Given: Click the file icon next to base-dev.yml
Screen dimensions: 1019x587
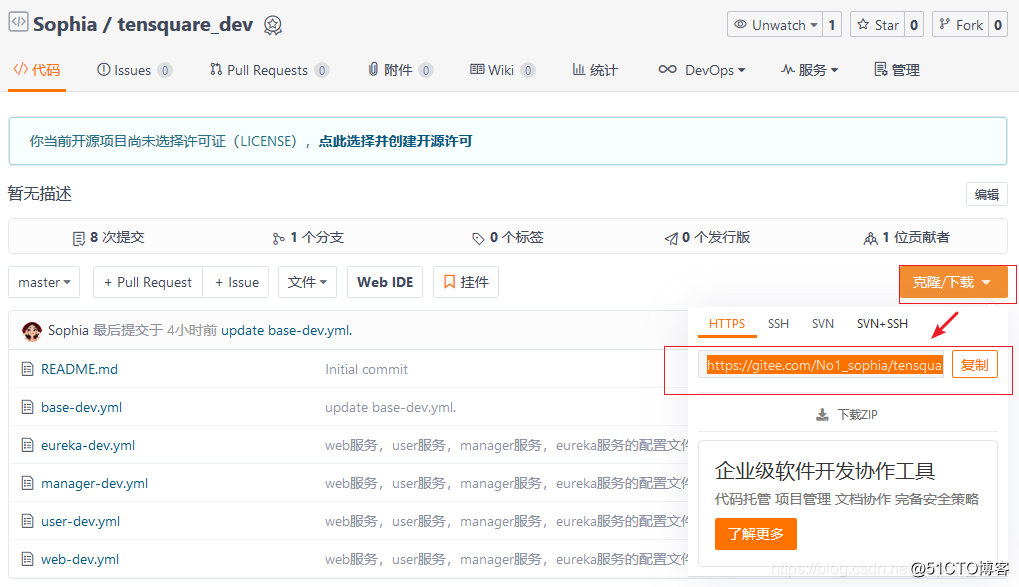Looking at the screenshot, I should tap(27, 408).
